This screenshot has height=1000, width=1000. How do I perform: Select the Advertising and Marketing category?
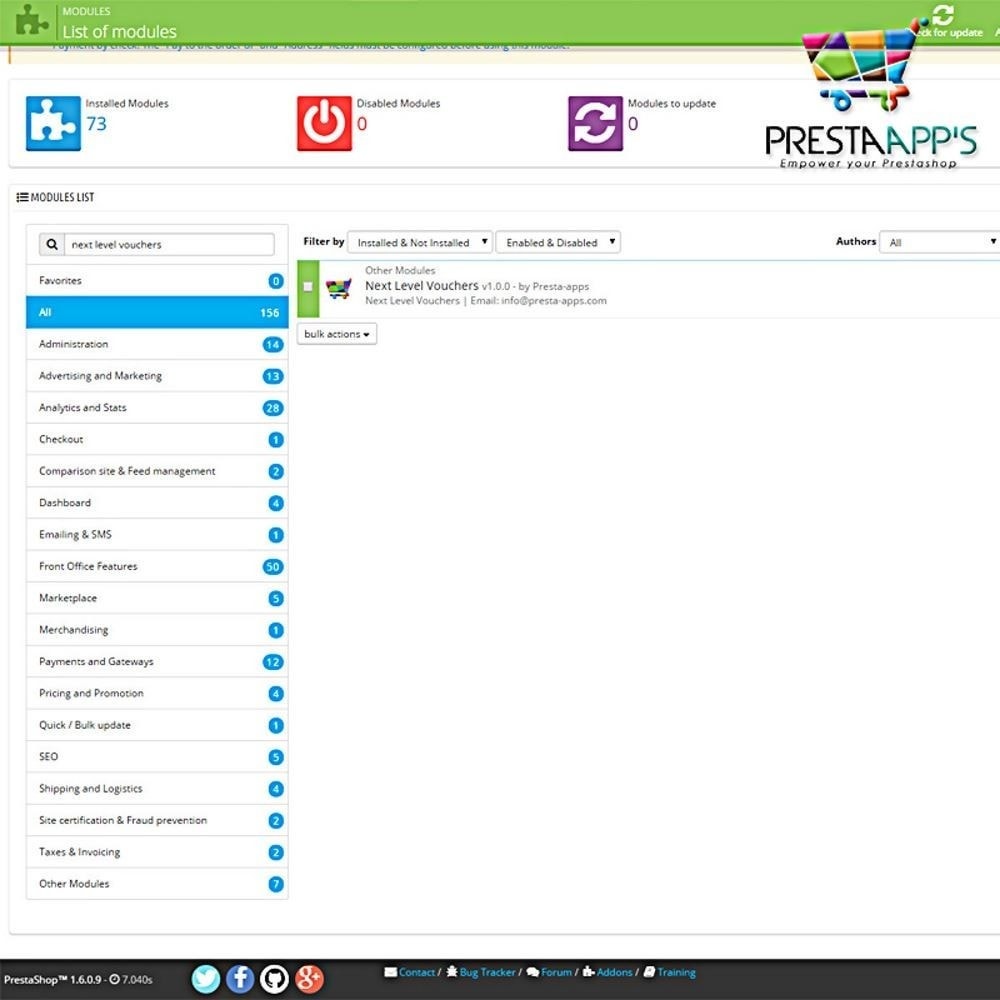pyautogui.click(x=157, y=376)
